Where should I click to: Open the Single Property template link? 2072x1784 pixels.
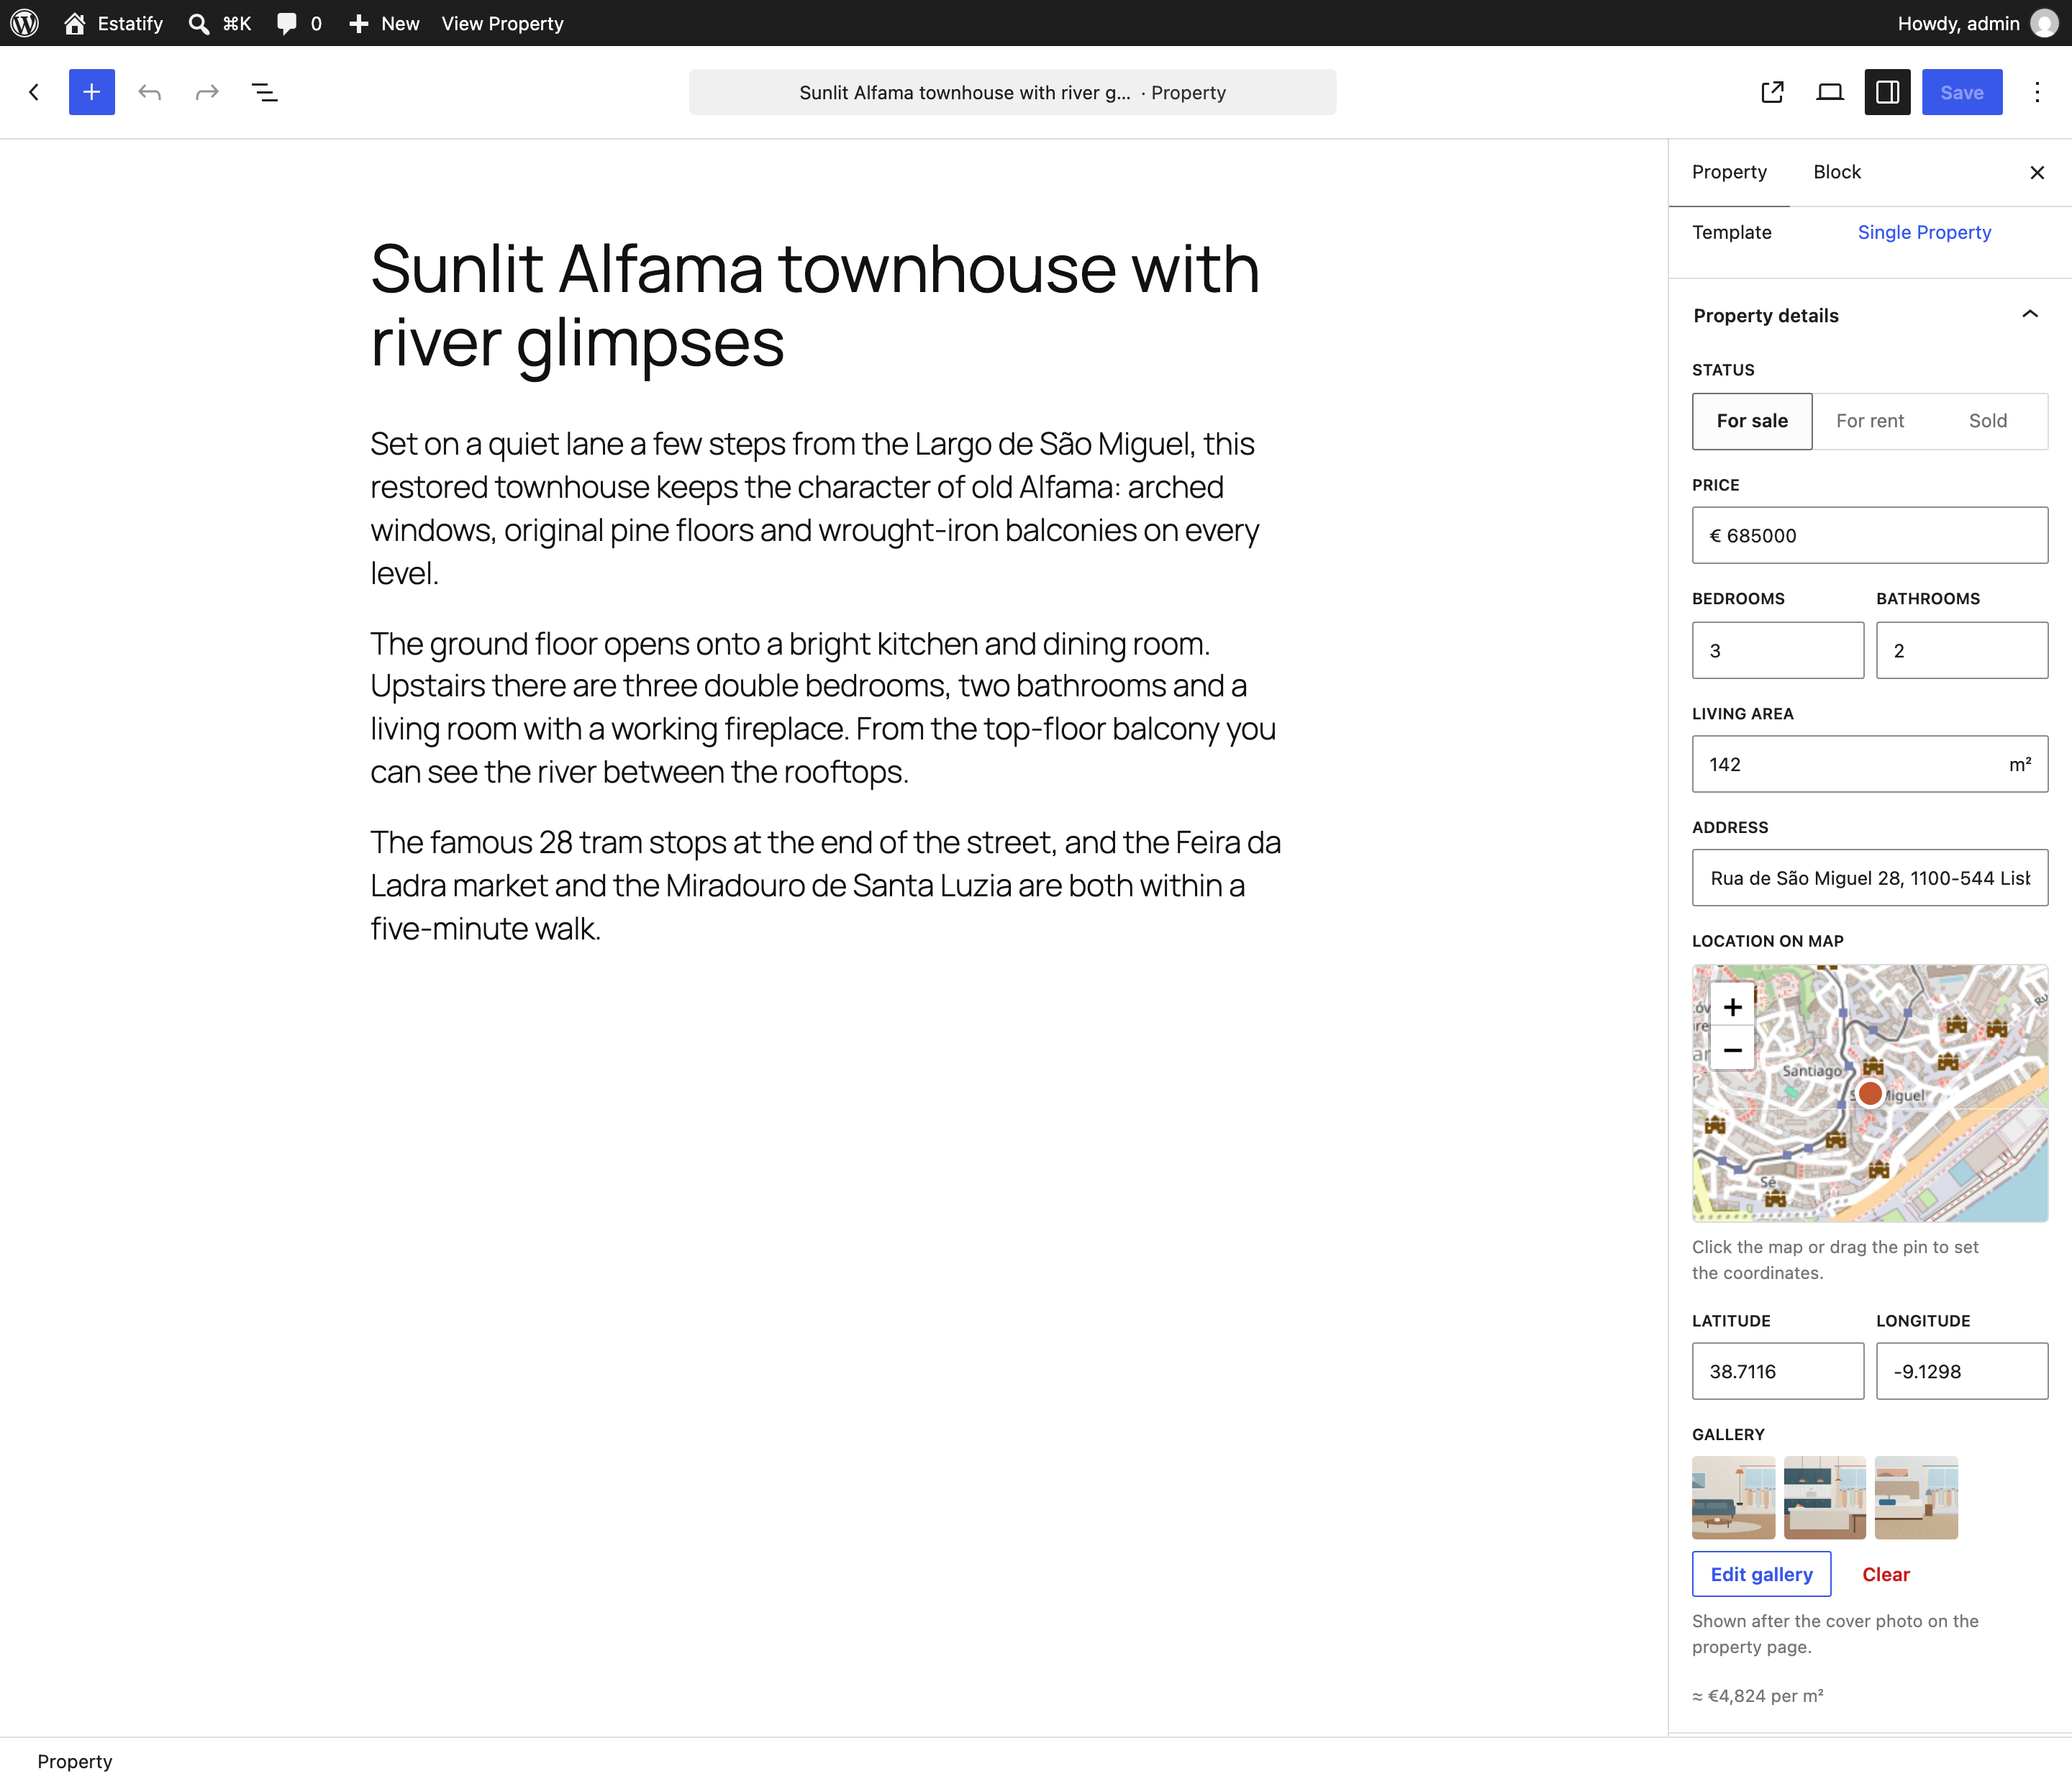1924,232
